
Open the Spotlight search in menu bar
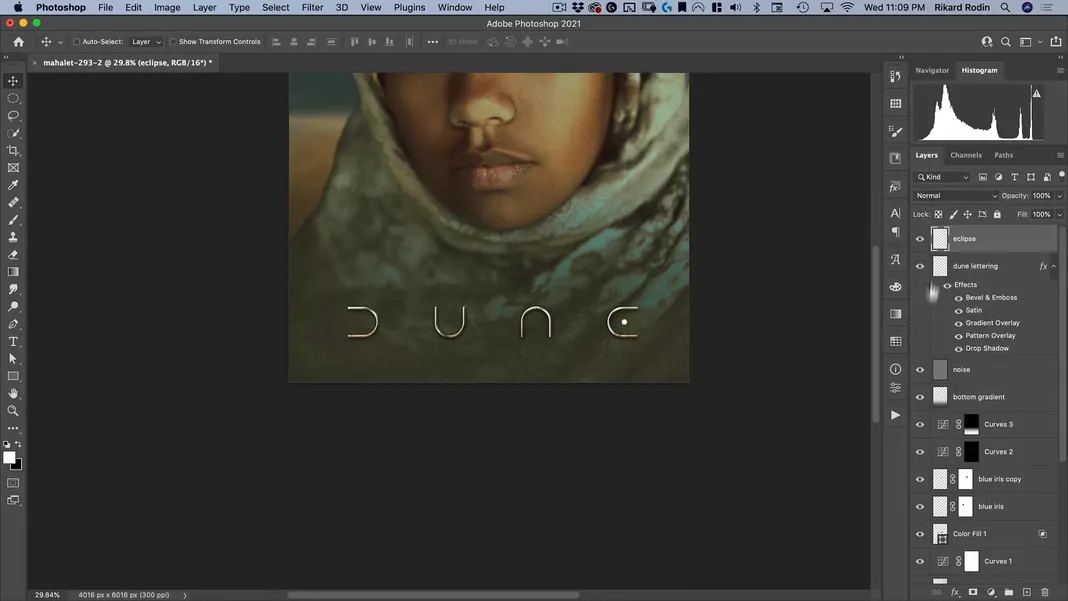tap(1005, 7)
